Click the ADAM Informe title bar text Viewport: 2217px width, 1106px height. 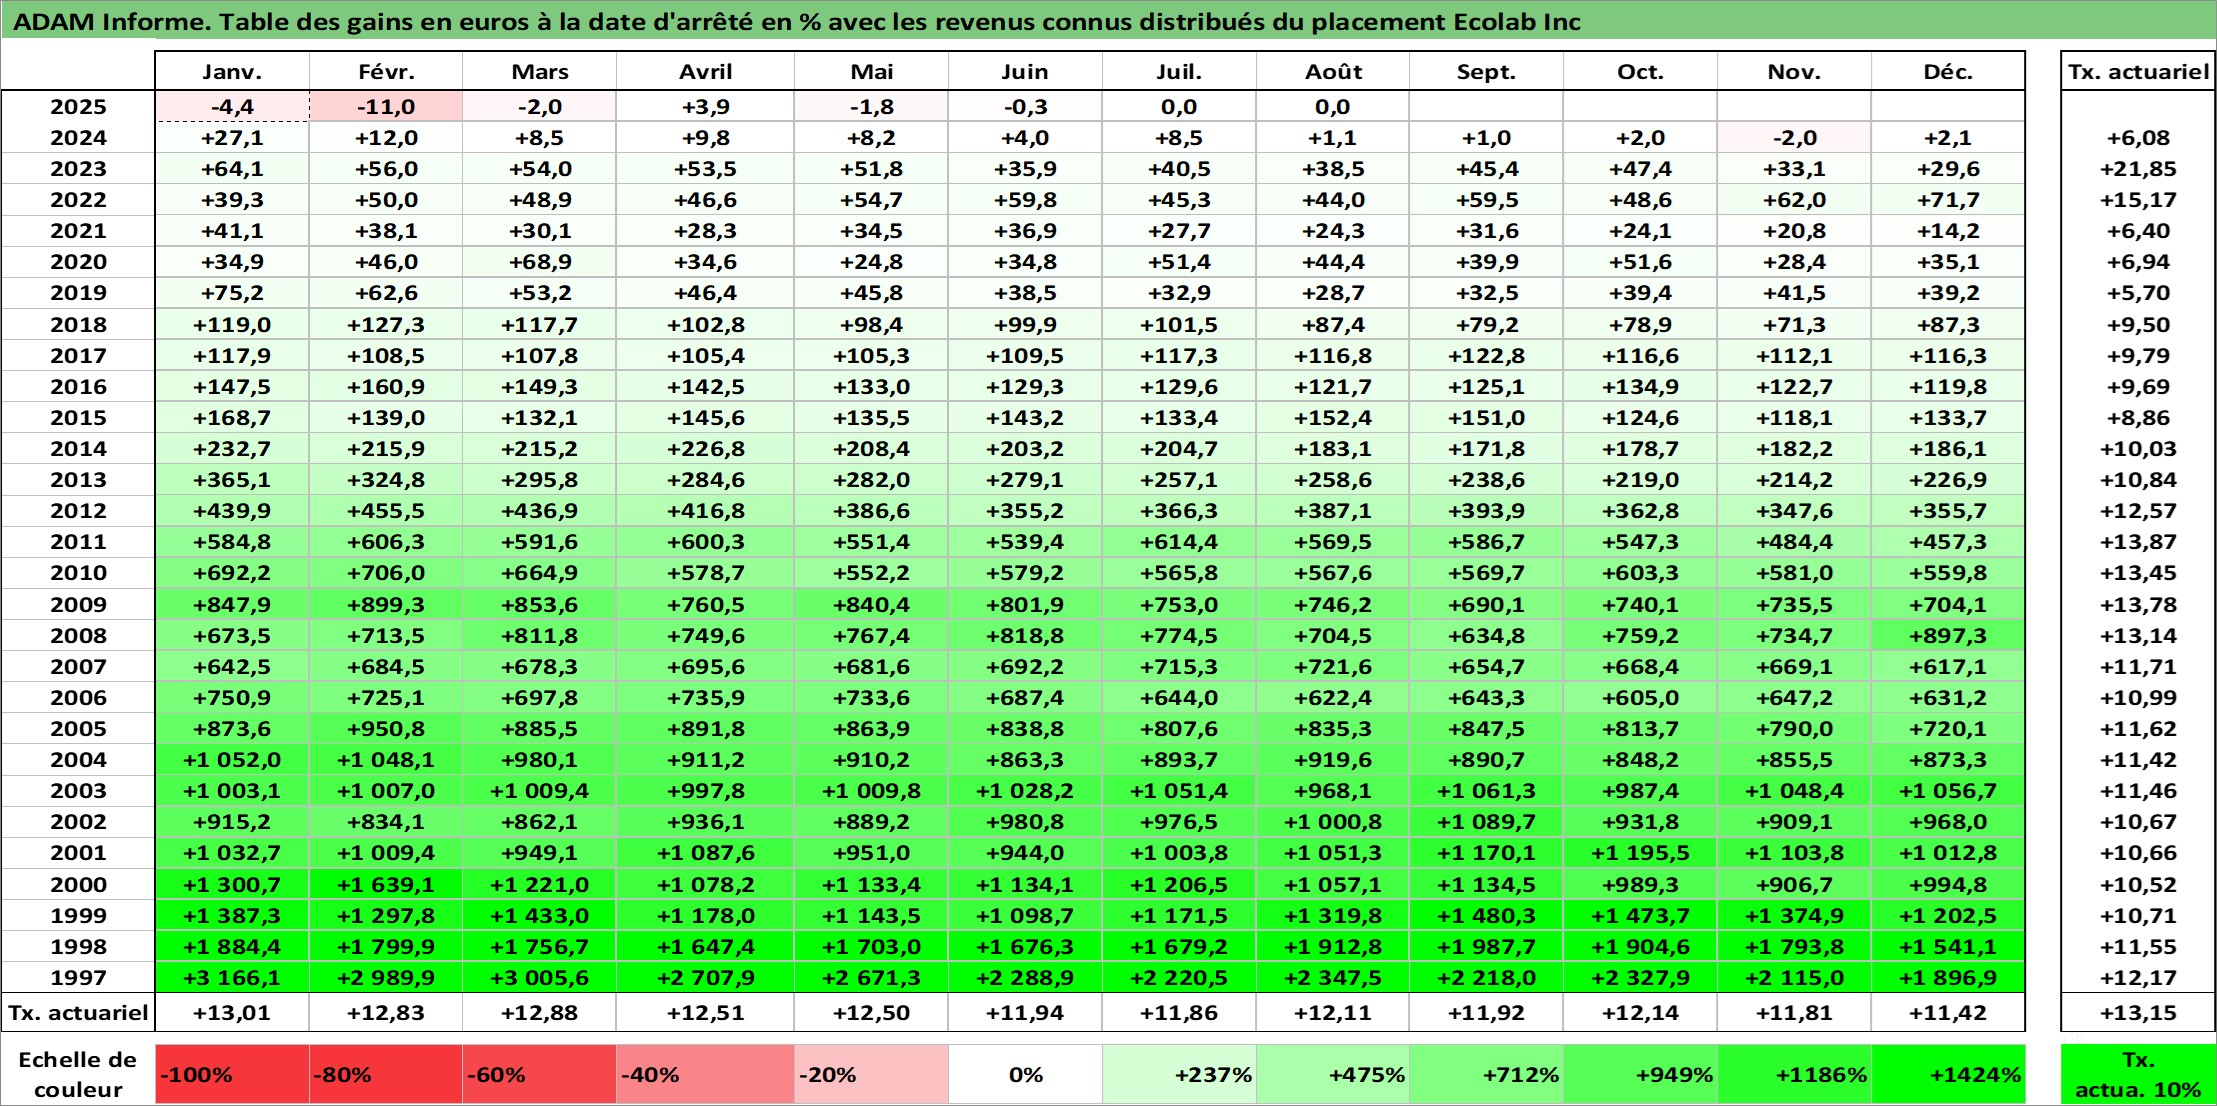[796, 21]
